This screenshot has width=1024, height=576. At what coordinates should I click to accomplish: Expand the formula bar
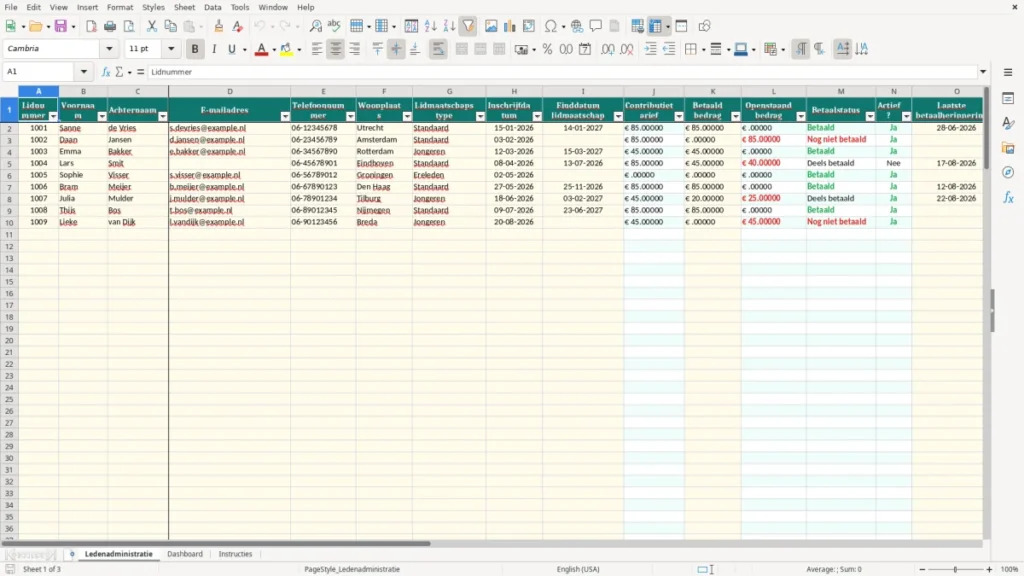pyautogui.click(x=983, y=72)
